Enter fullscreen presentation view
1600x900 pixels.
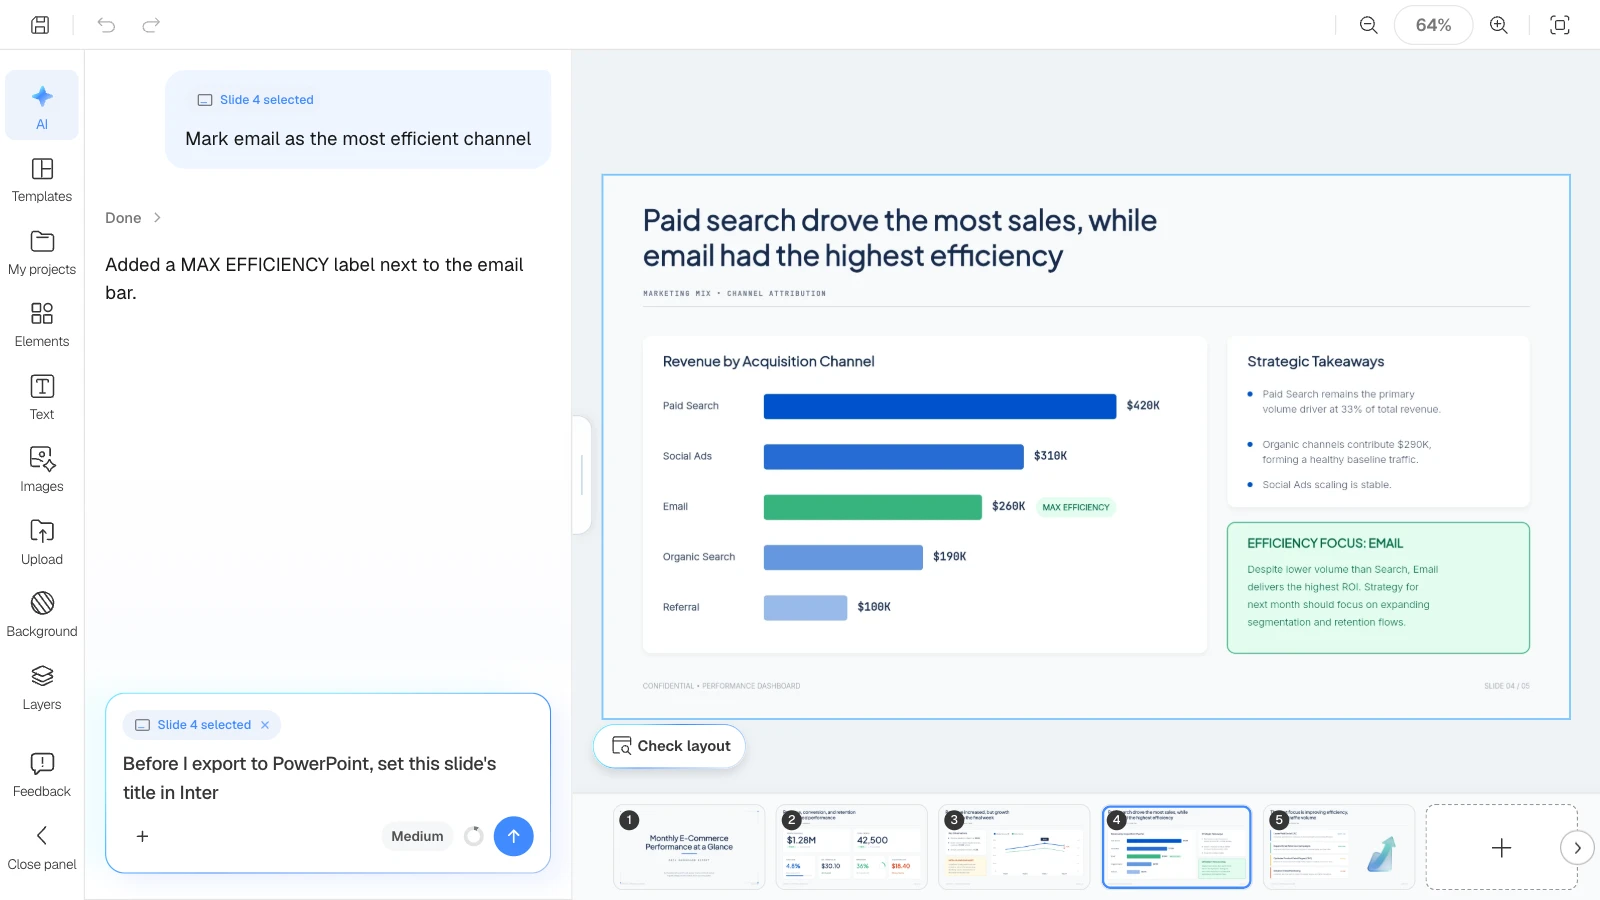tap(1560, 25)
